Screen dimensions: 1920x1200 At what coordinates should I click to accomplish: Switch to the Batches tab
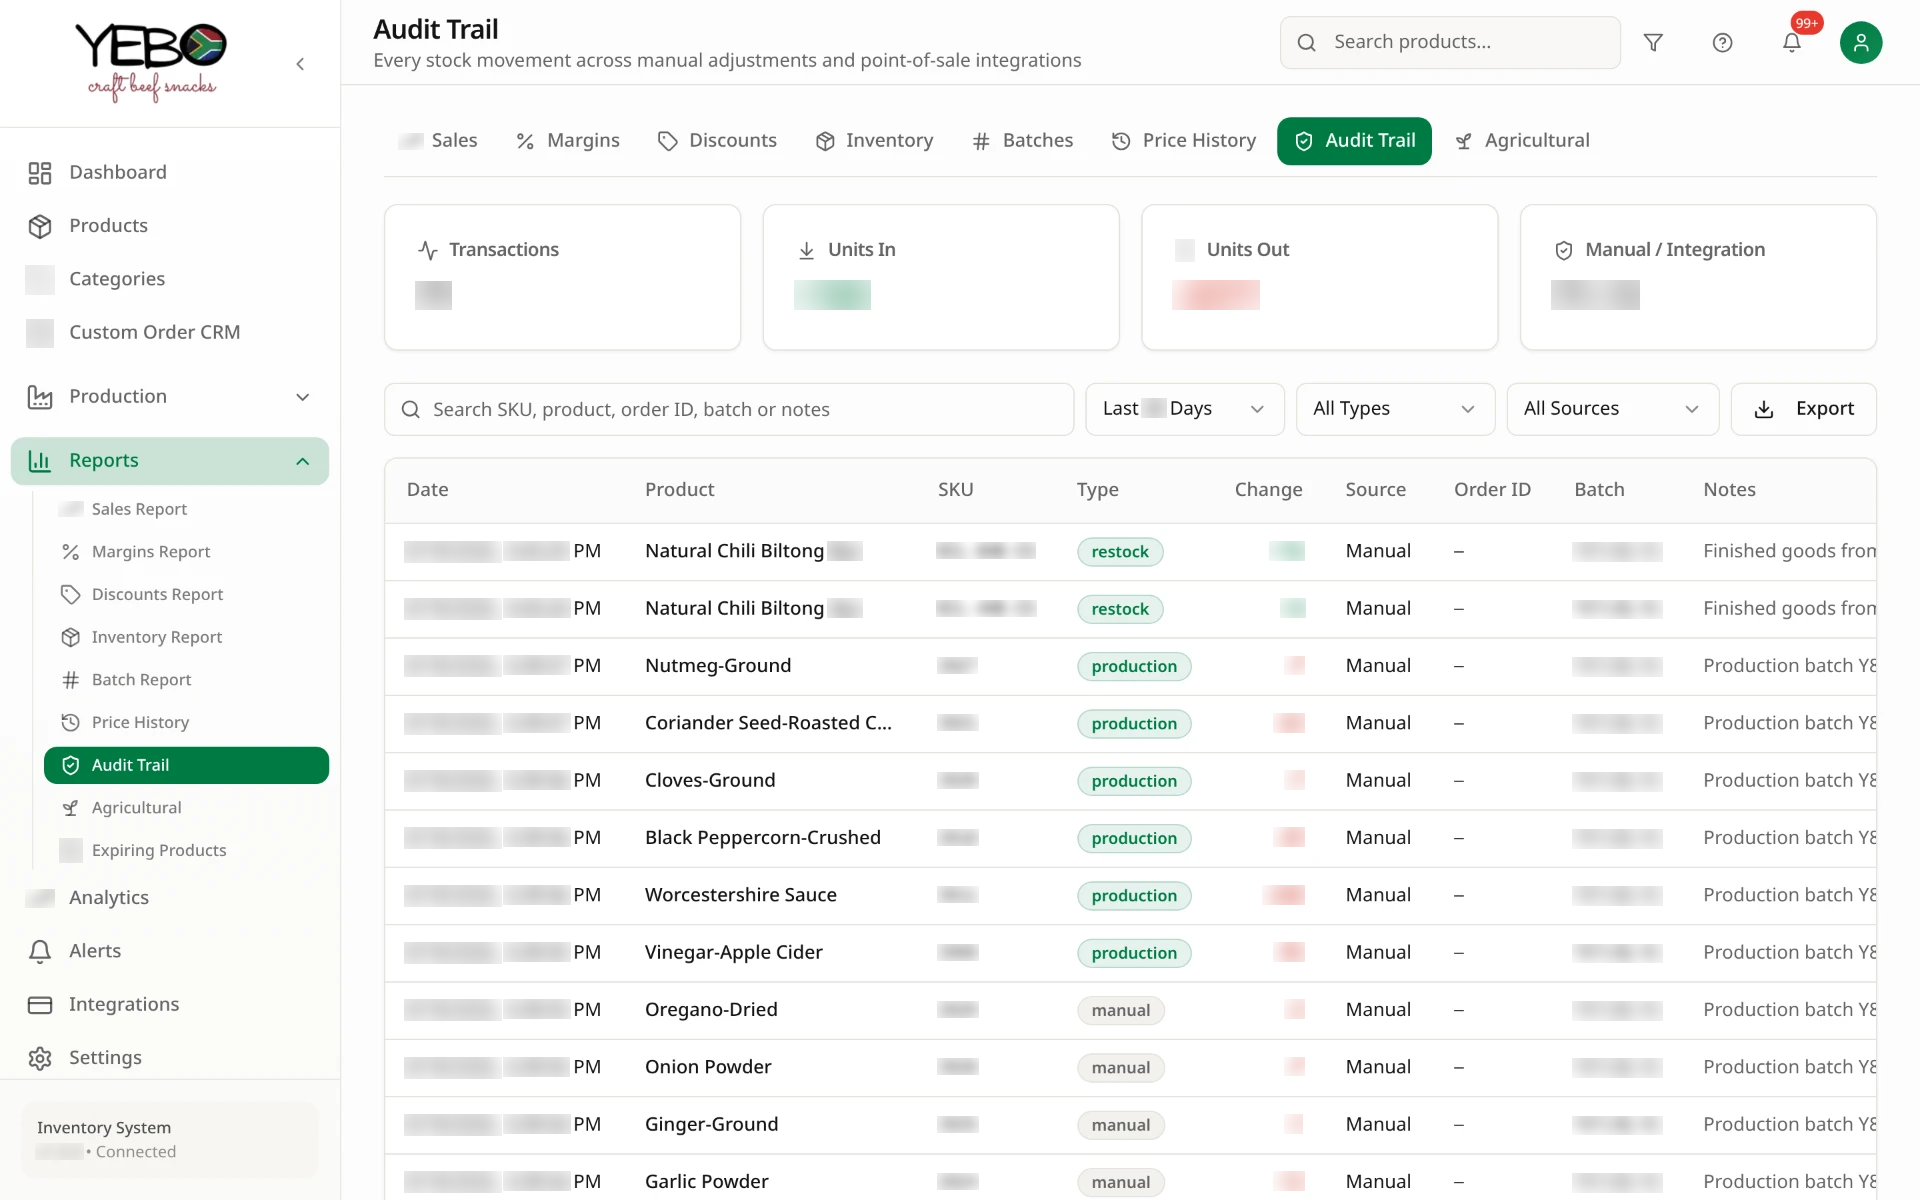[x=1023, y=141]
